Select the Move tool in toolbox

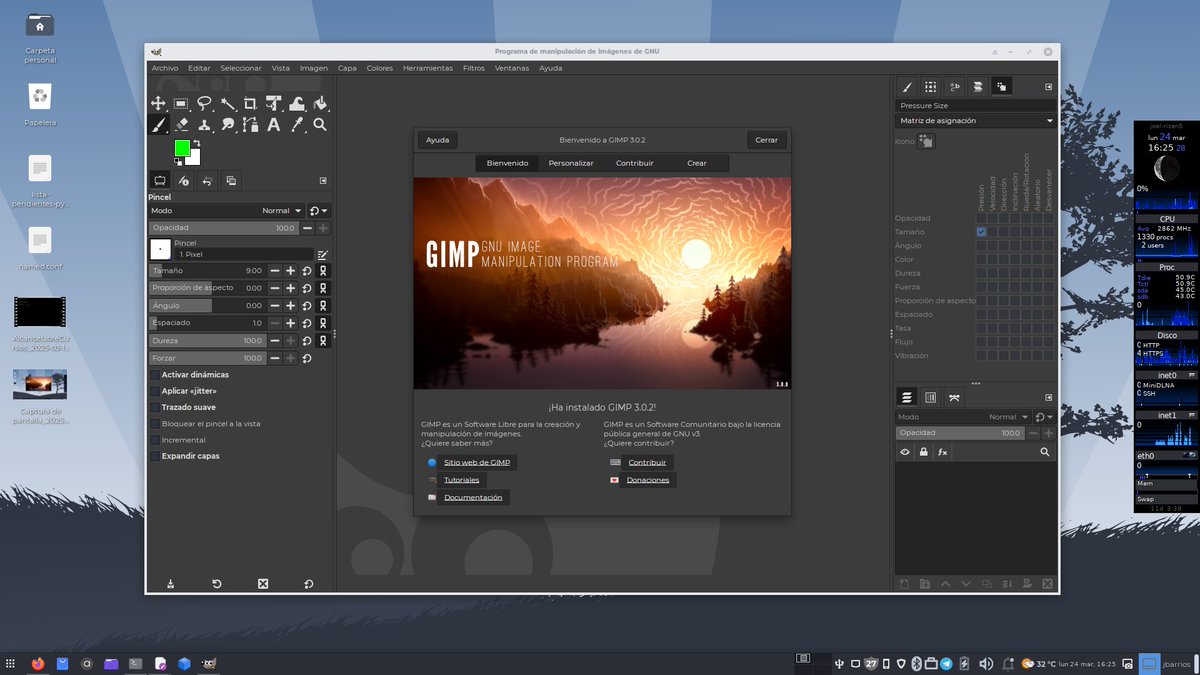(158, 103)
